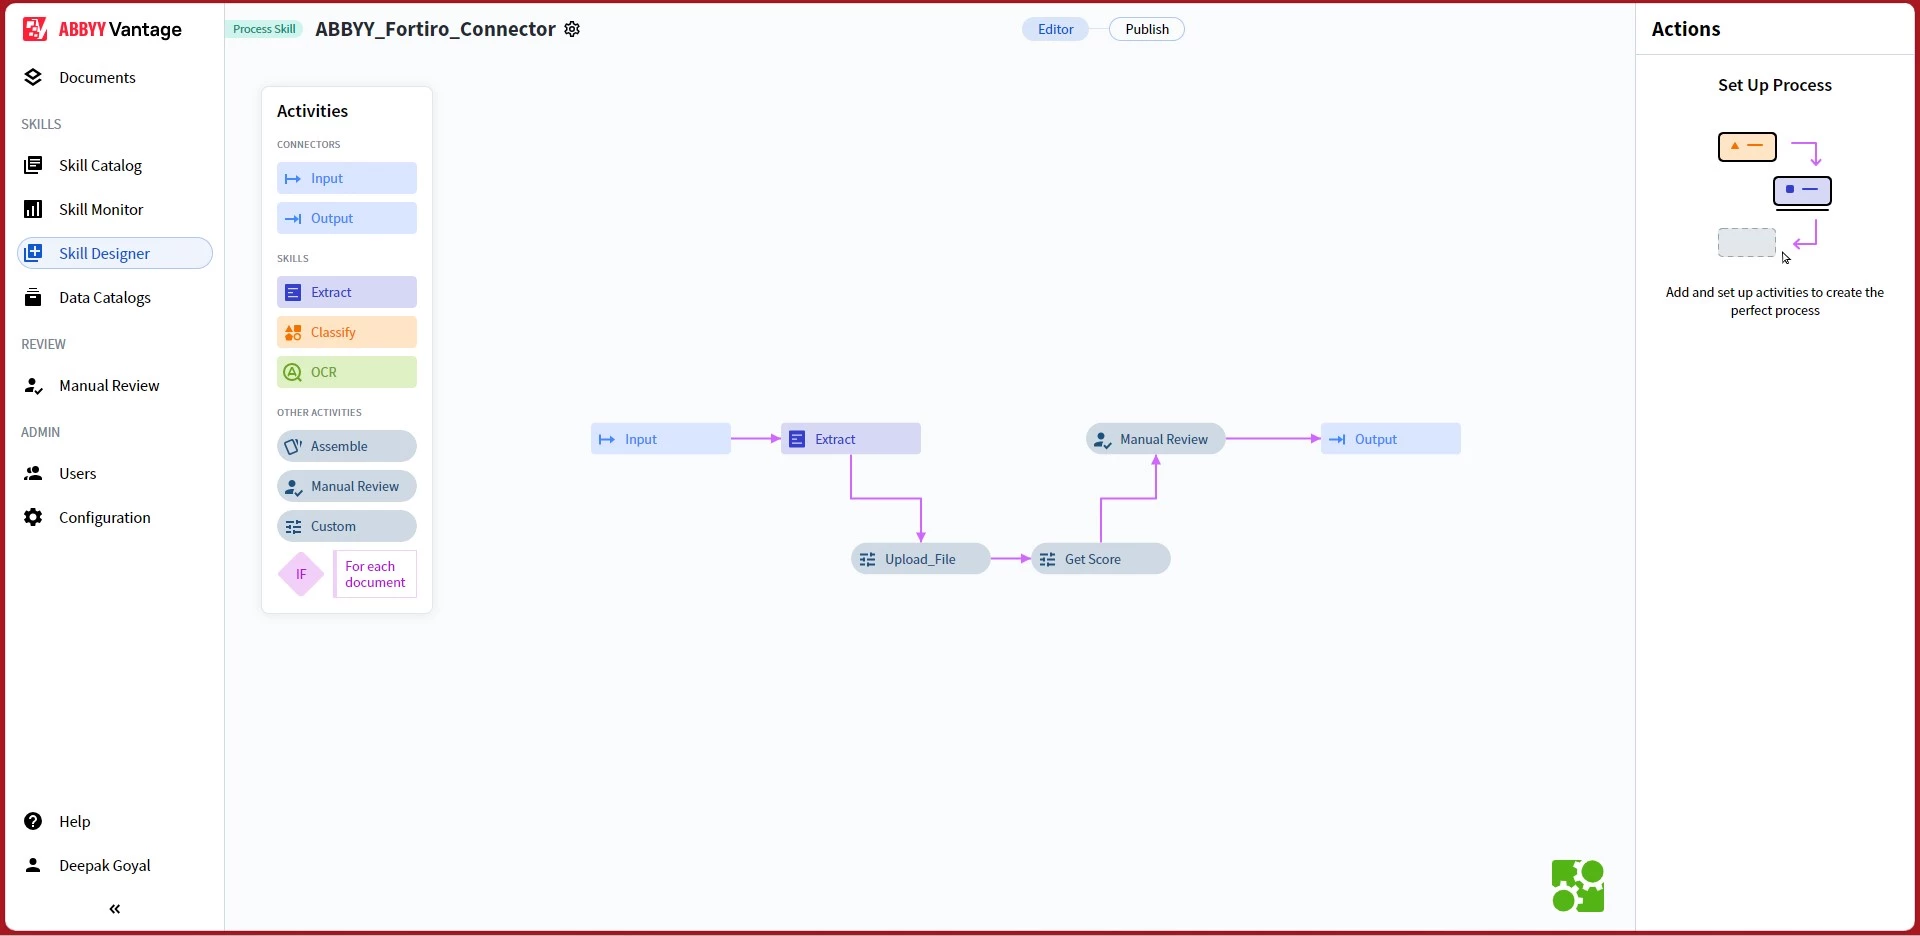
Task: Click the Process Skill badge
Action: coord(264,30)
